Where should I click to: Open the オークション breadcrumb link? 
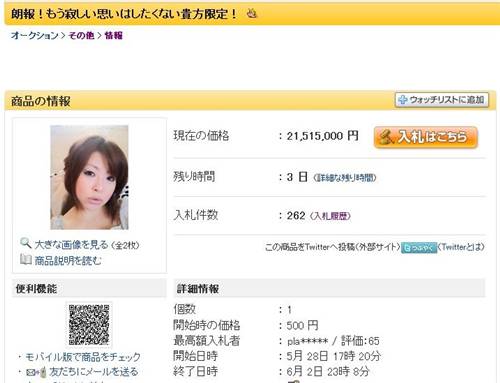click(35, 35)
